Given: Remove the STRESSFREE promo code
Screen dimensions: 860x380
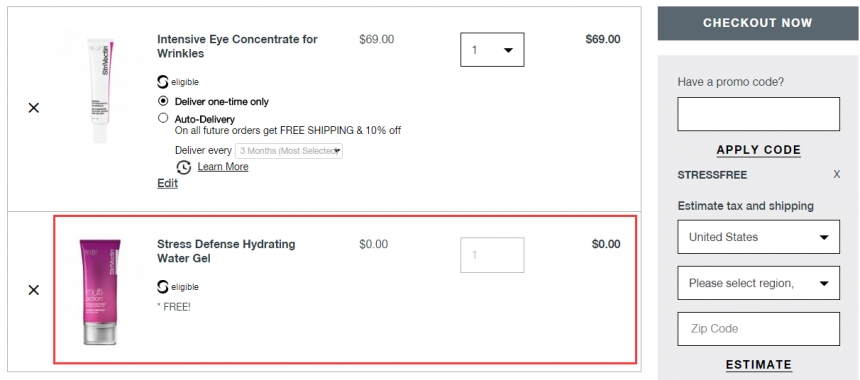Looking at the screenshot, I should click(x=836, y=174).
